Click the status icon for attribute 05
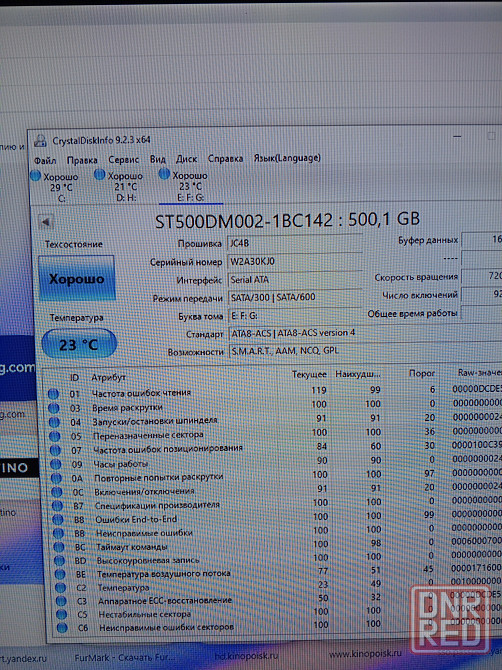The image size is (502, 670). (55, 436)
